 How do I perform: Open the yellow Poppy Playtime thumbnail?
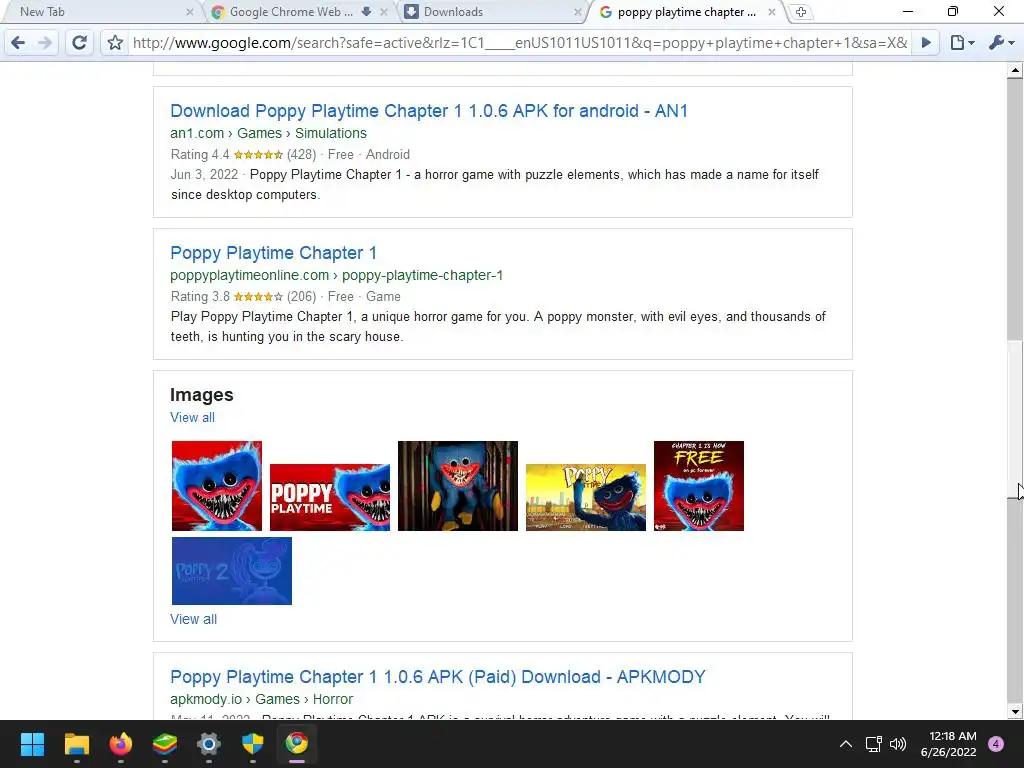click(x=586, y=498)
